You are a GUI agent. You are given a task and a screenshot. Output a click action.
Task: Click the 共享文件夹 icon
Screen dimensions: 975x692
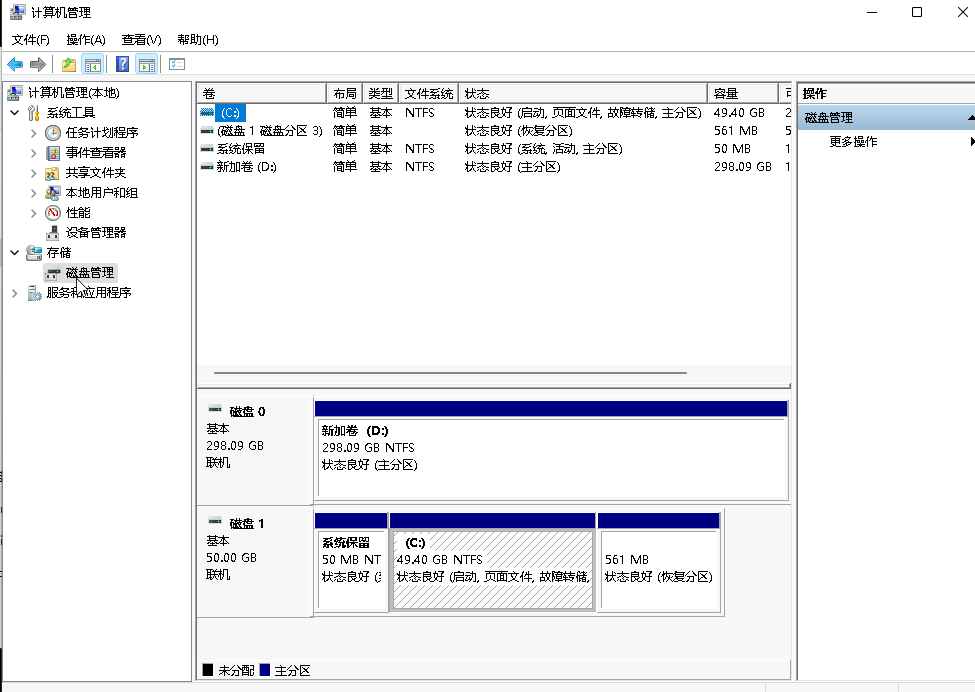53,173
